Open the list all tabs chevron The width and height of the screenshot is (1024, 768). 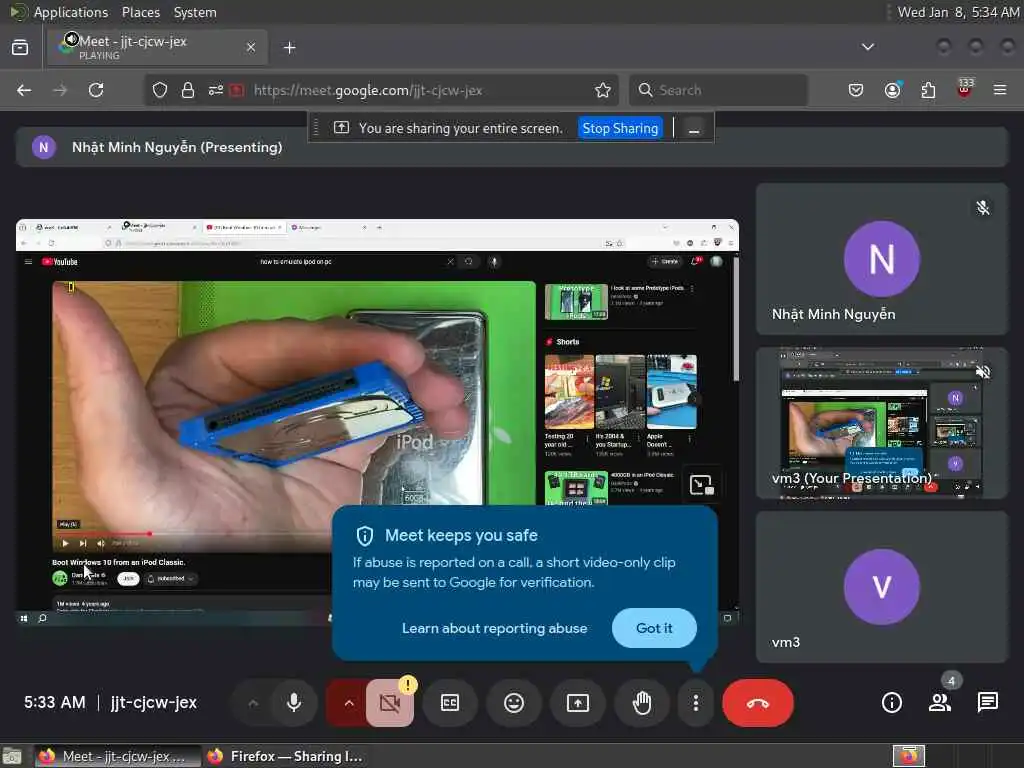[x=868, y=47]
